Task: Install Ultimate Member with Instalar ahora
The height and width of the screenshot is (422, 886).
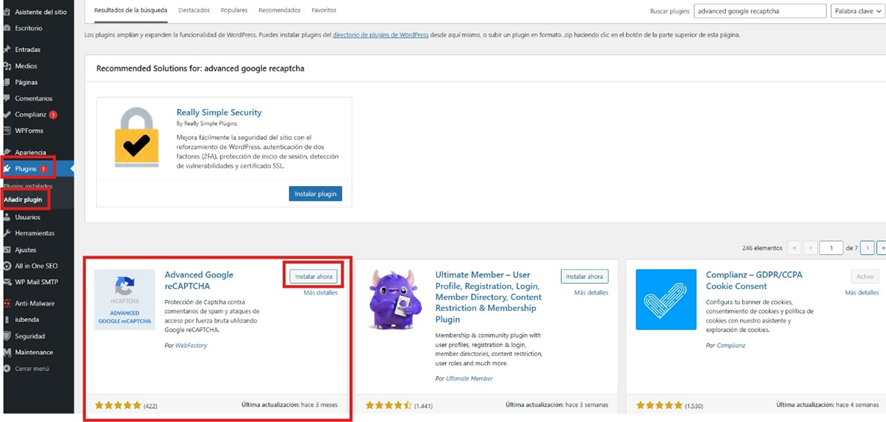Action: click(x=585, y=276)
